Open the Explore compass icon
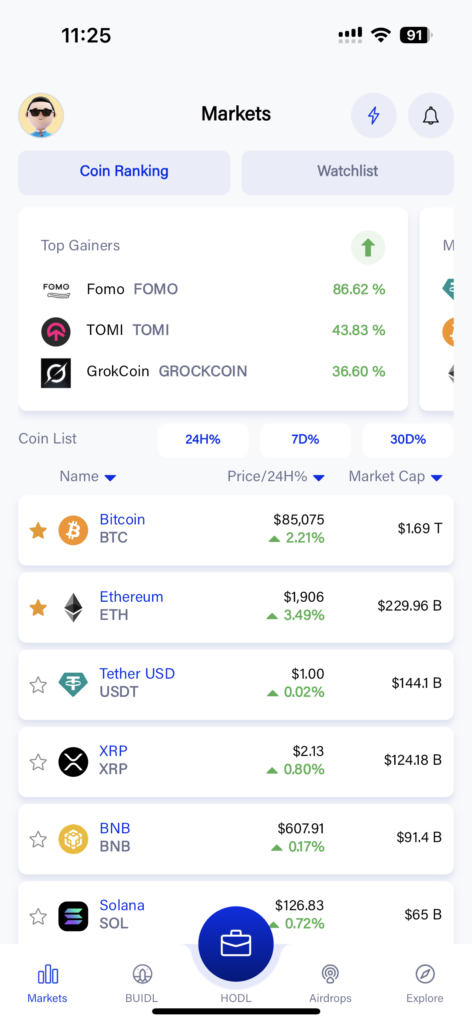 (425, 984)
